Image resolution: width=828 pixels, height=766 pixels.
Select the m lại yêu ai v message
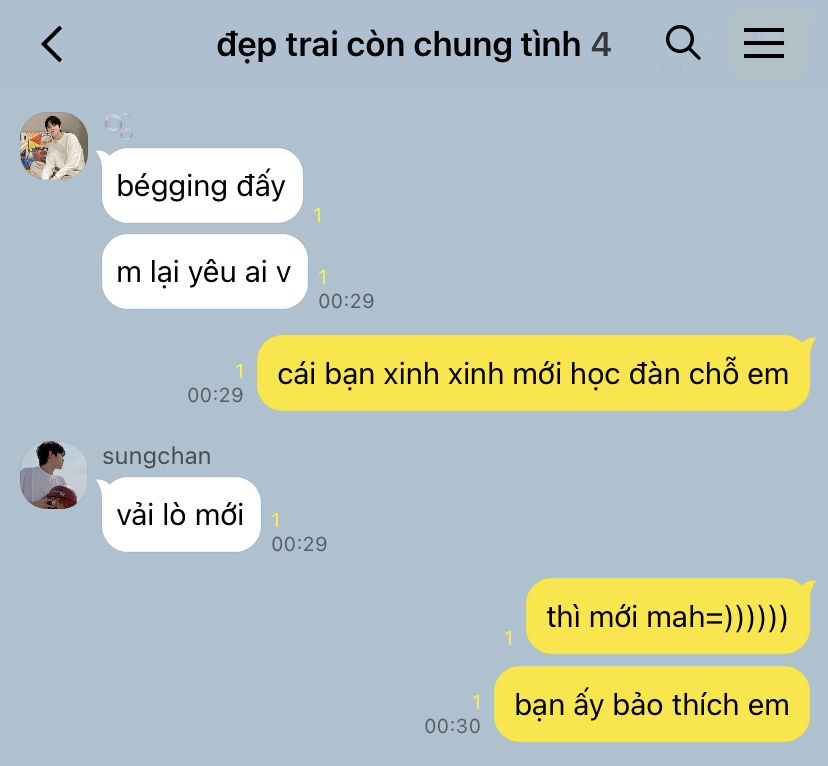click(x=204, y=272)
